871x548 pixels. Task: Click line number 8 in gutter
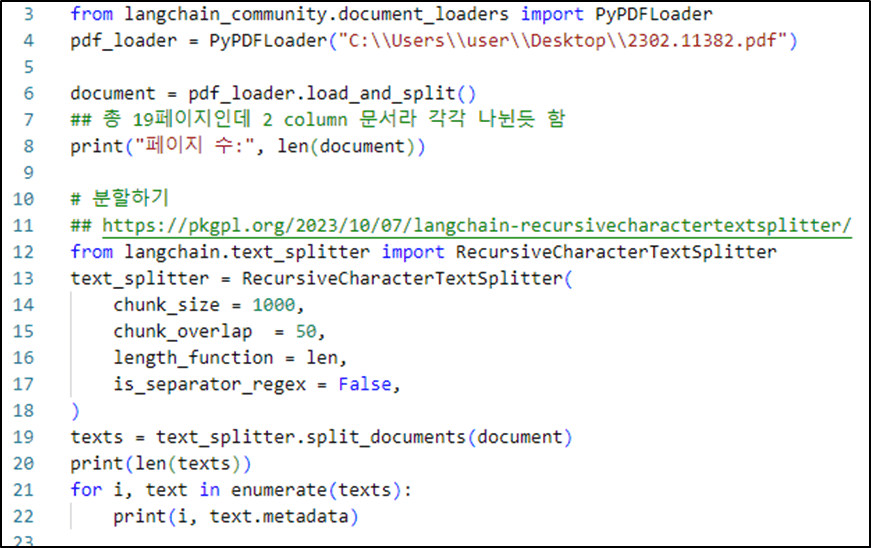tap(29, 146)
